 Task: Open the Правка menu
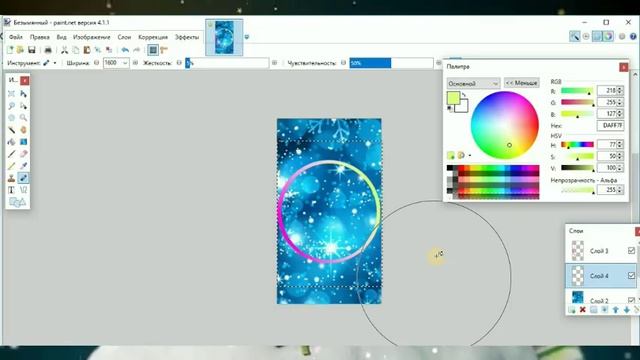click(x=40, y=37)
